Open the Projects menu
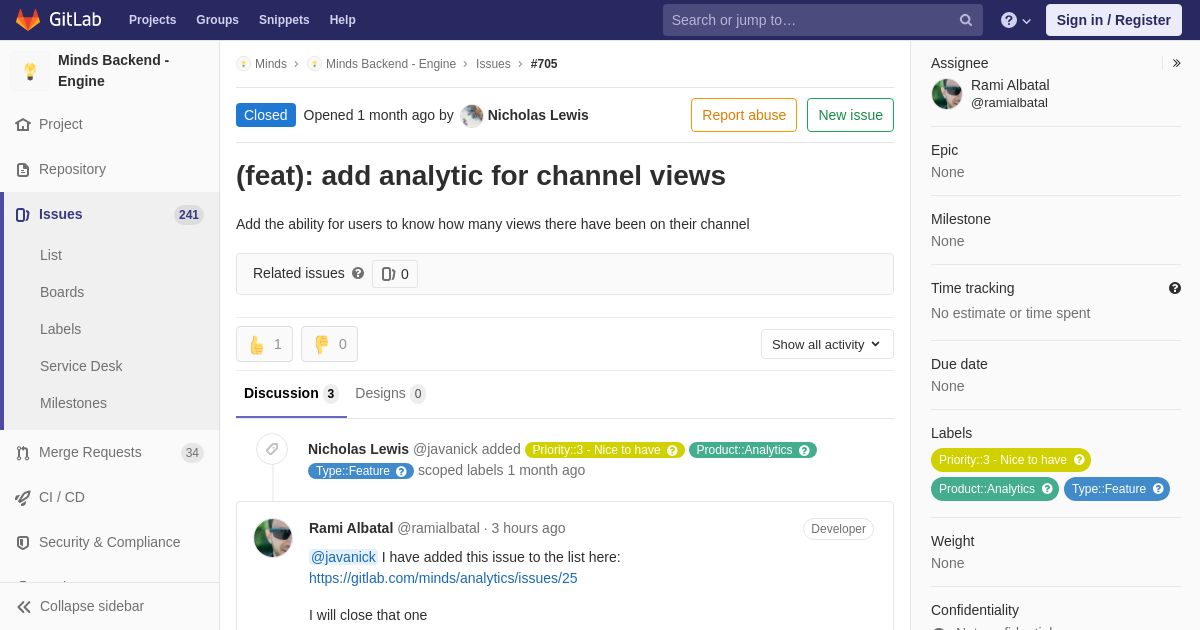Screen dimensions: 1200x630 [x=152, y=20]
